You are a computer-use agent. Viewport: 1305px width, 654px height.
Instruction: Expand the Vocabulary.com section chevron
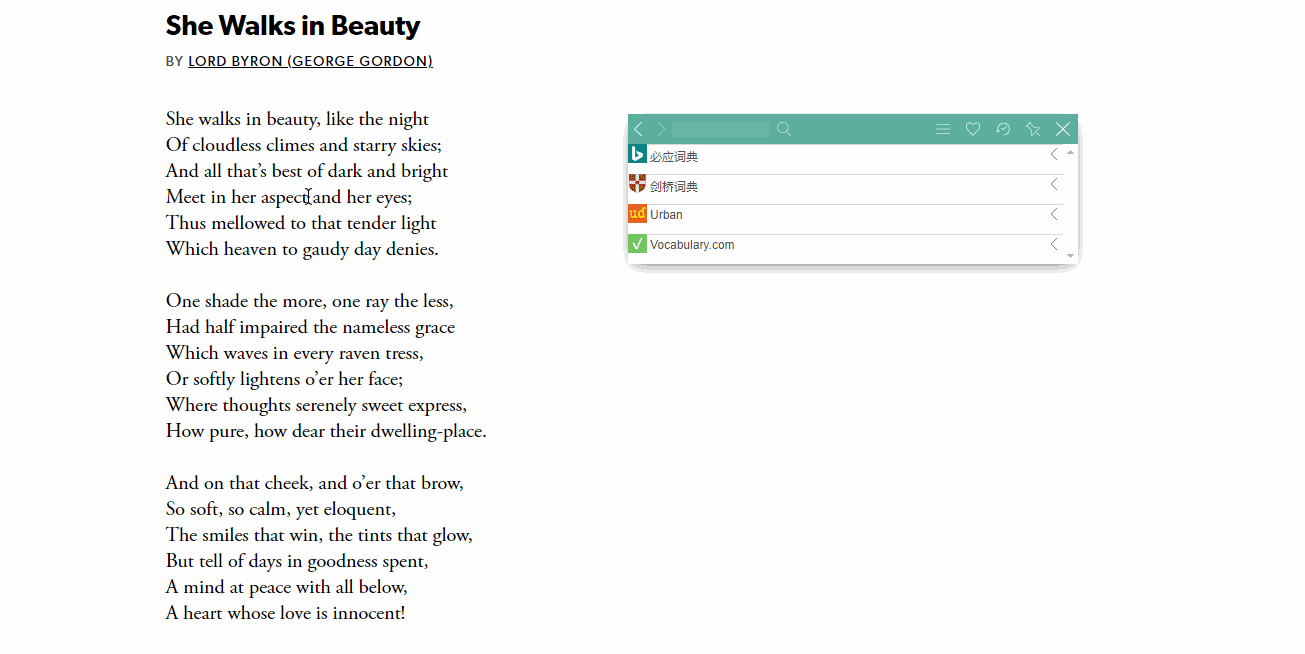click(x=1054, y=244)
